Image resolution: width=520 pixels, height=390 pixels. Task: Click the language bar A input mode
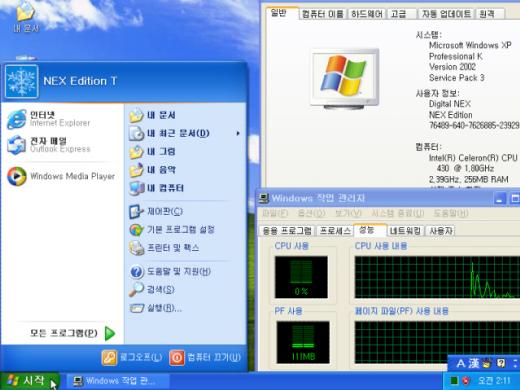point(461,363)
